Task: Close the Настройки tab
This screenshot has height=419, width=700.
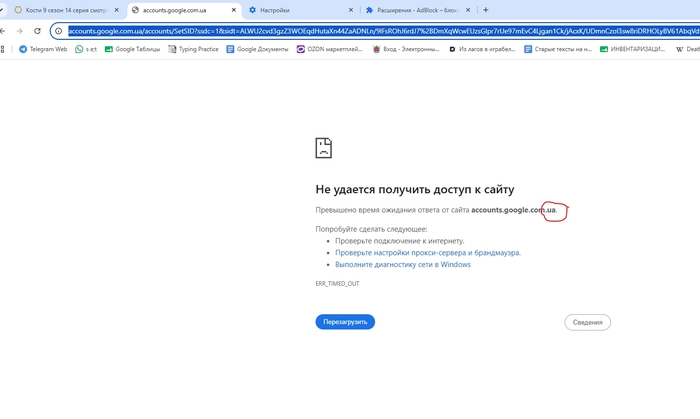Action: pyautogui.click(x=350, y=10)
